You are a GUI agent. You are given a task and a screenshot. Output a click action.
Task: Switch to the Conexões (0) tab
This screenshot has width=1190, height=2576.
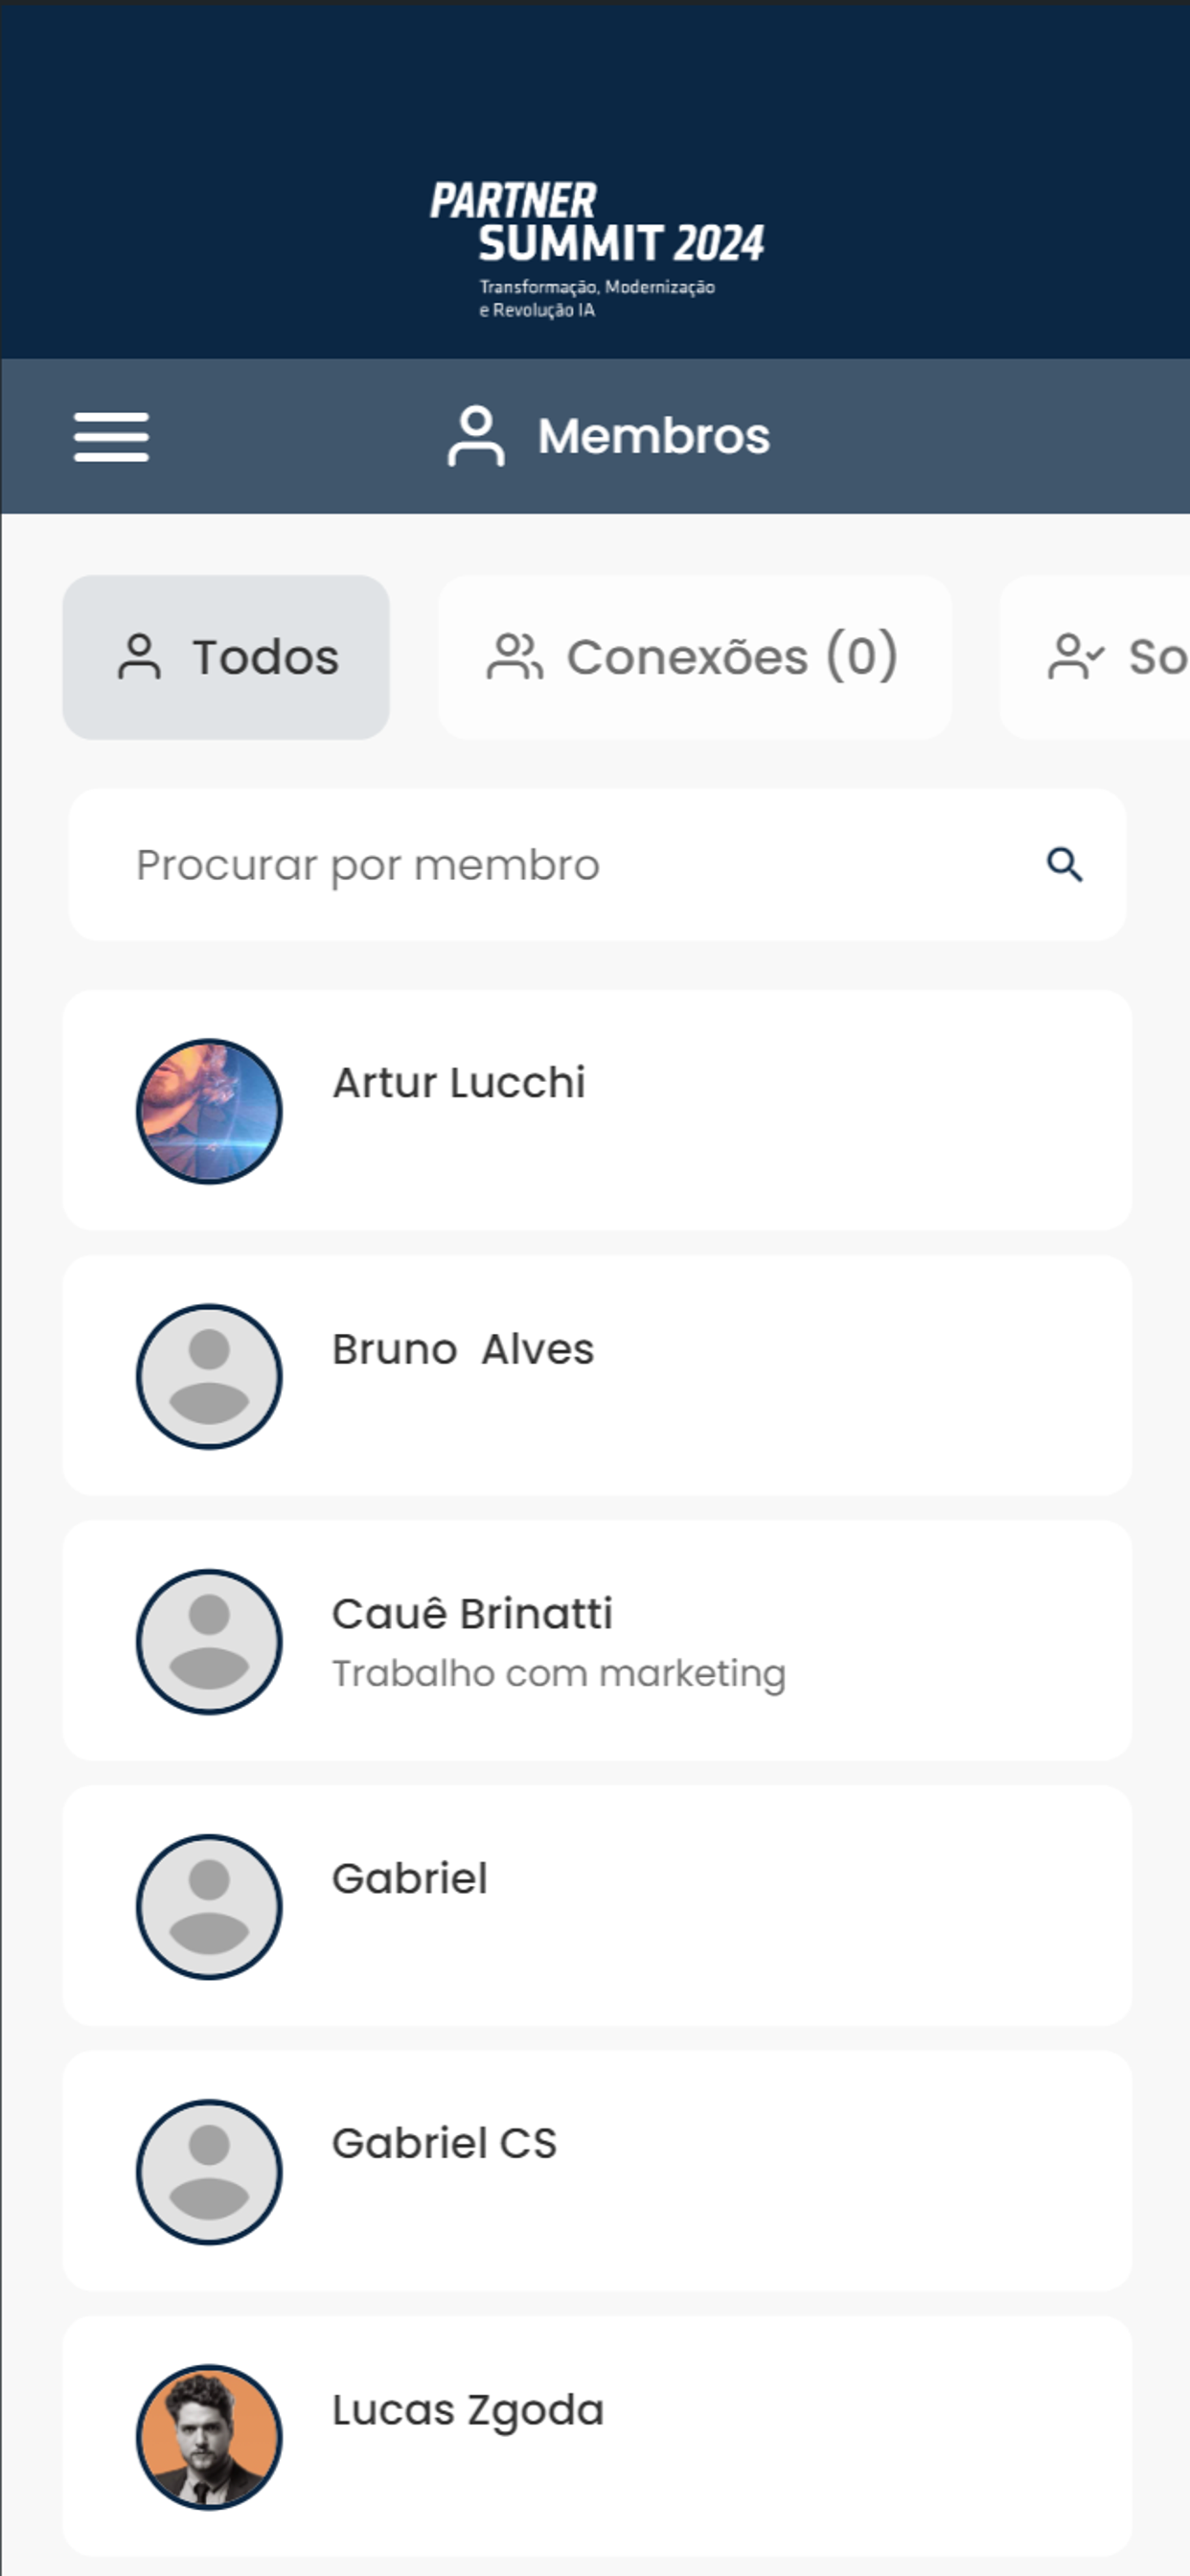(x=695, y=657)
